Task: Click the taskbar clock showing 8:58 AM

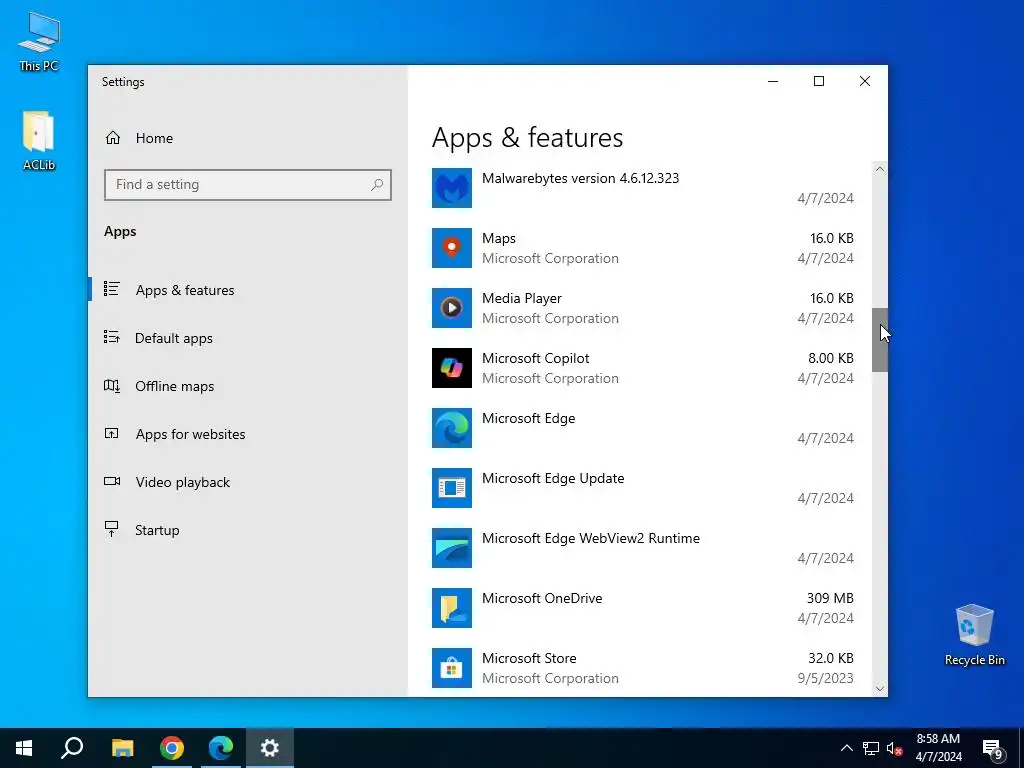Action: [938, 748]
